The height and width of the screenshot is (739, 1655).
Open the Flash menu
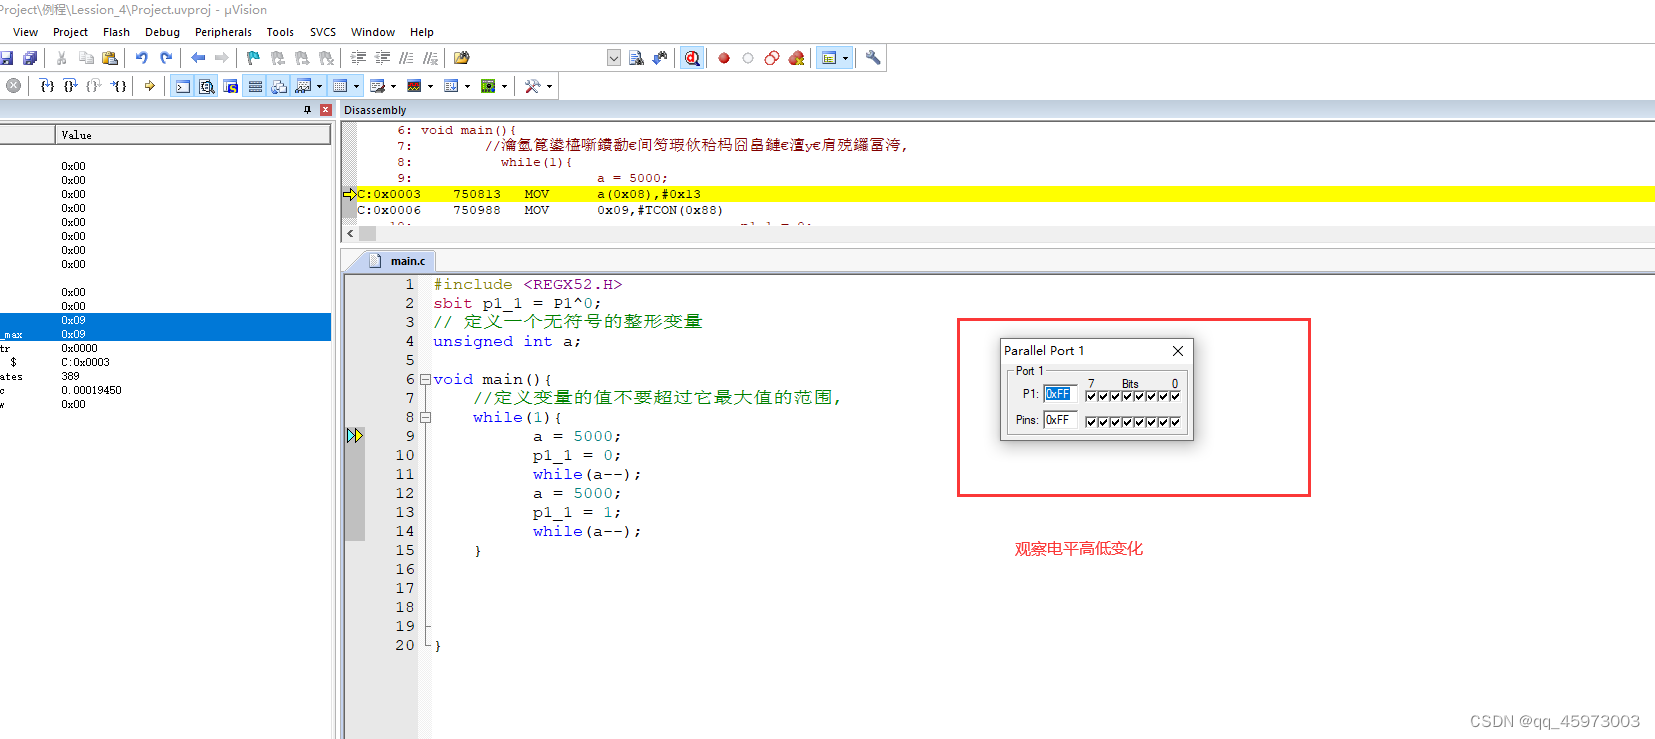[x=116, y=32]
